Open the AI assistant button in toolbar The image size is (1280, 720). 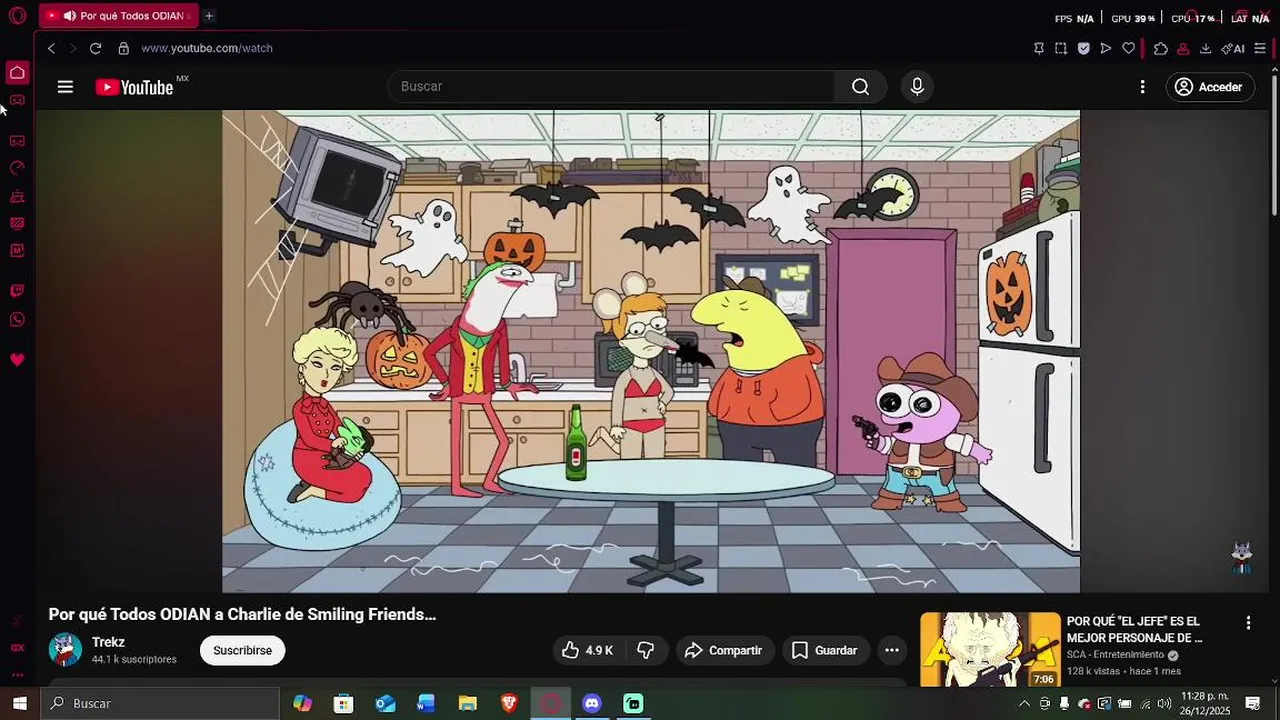pos(1233,48)
